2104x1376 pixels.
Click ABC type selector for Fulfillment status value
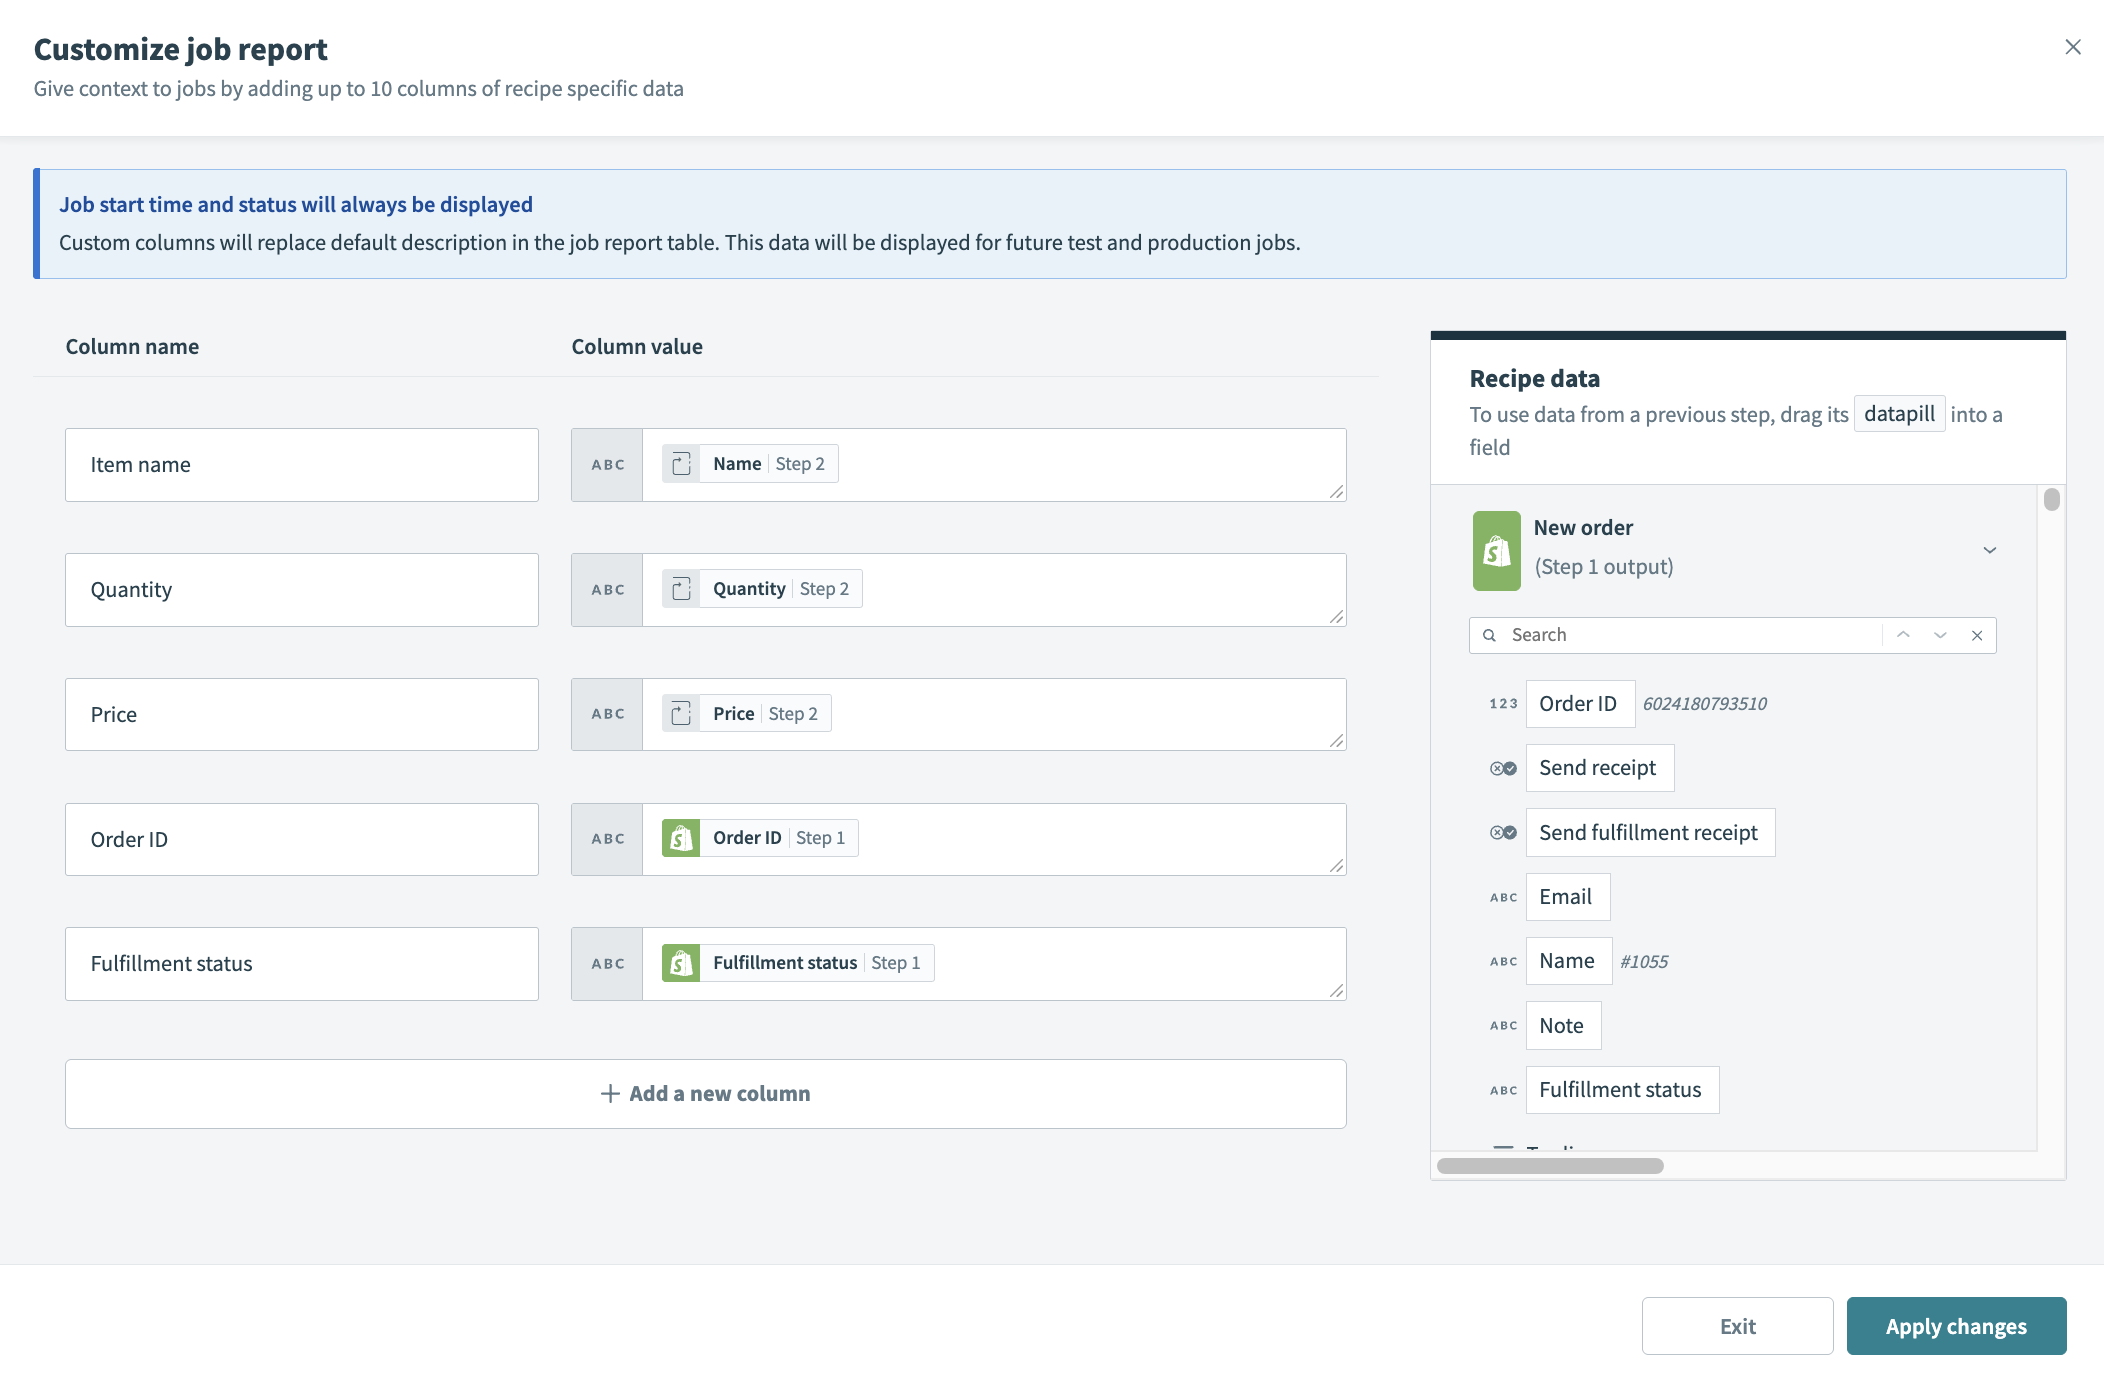[x=607, y=964]
